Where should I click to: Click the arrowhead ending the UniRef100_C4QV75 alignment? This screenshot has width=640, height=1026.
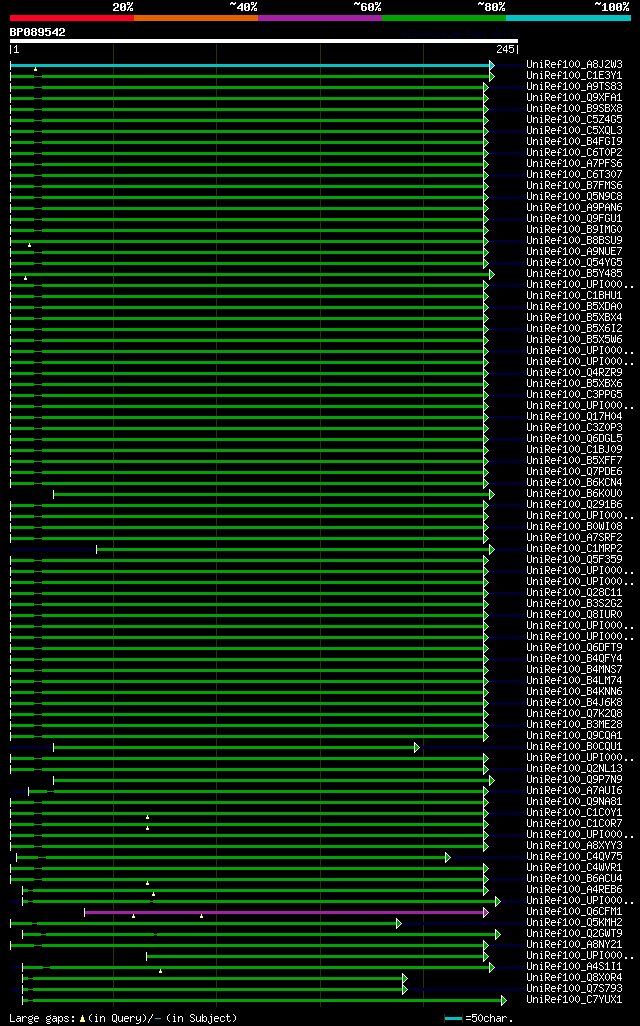click(448, 857)
